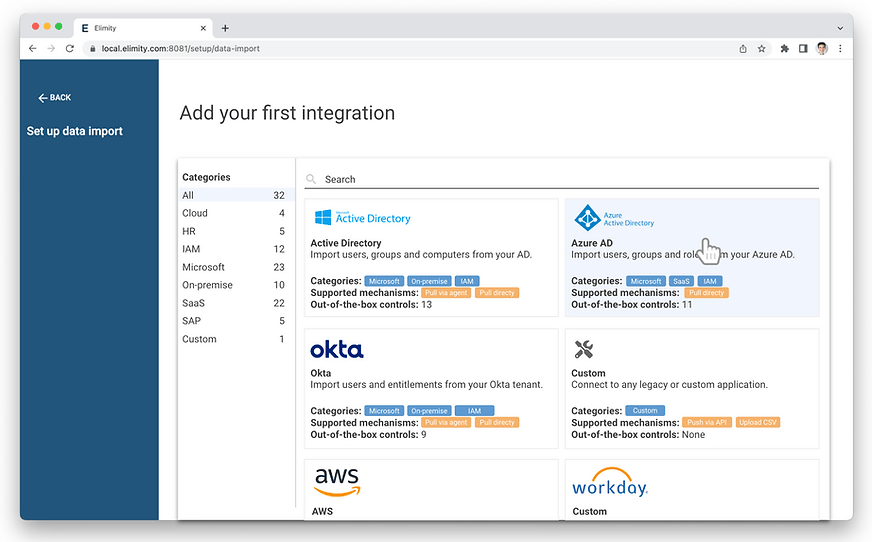Filter by On-premise category

click(x=234, y=285)
